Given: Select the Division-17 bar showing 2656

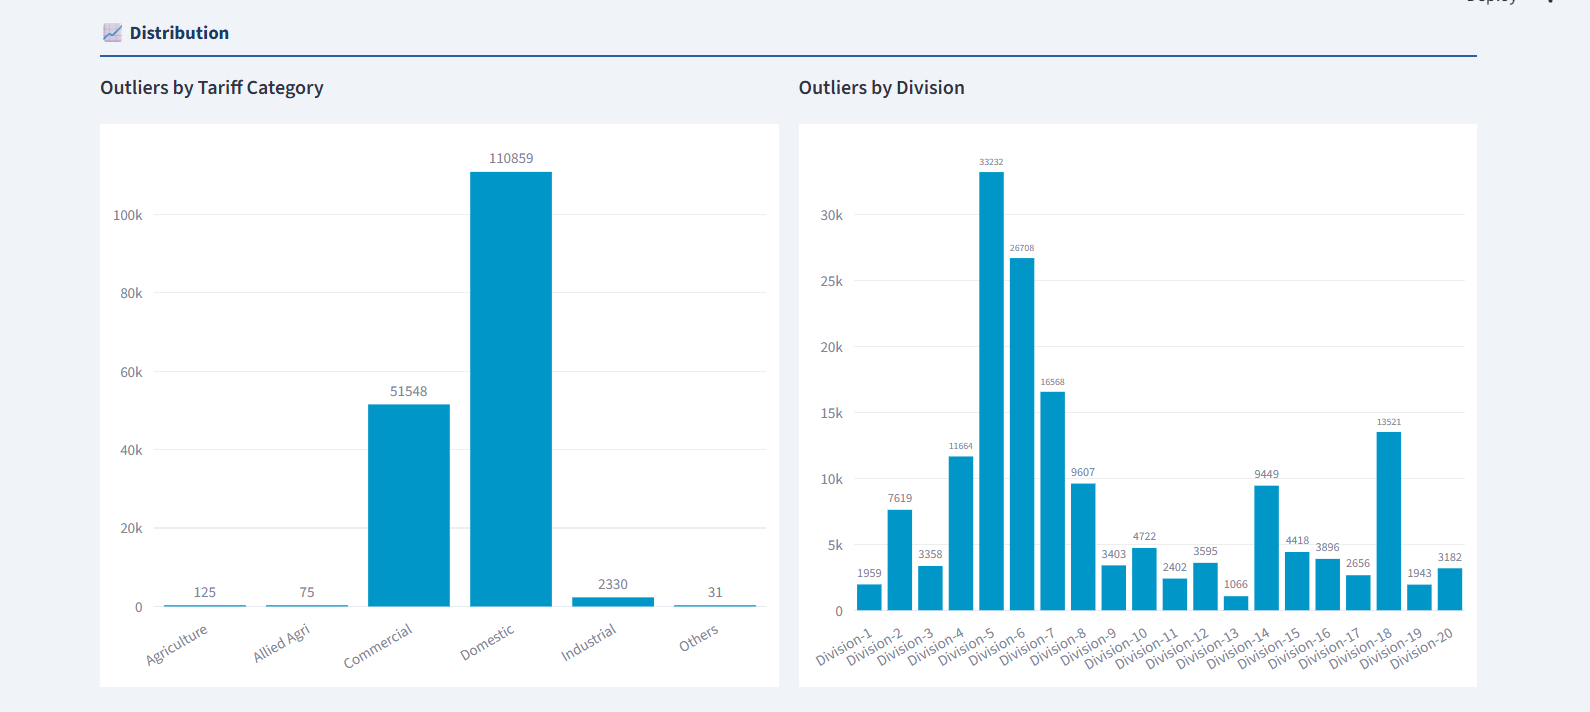Looking at the screenshot, I should tap(1358, 592).
